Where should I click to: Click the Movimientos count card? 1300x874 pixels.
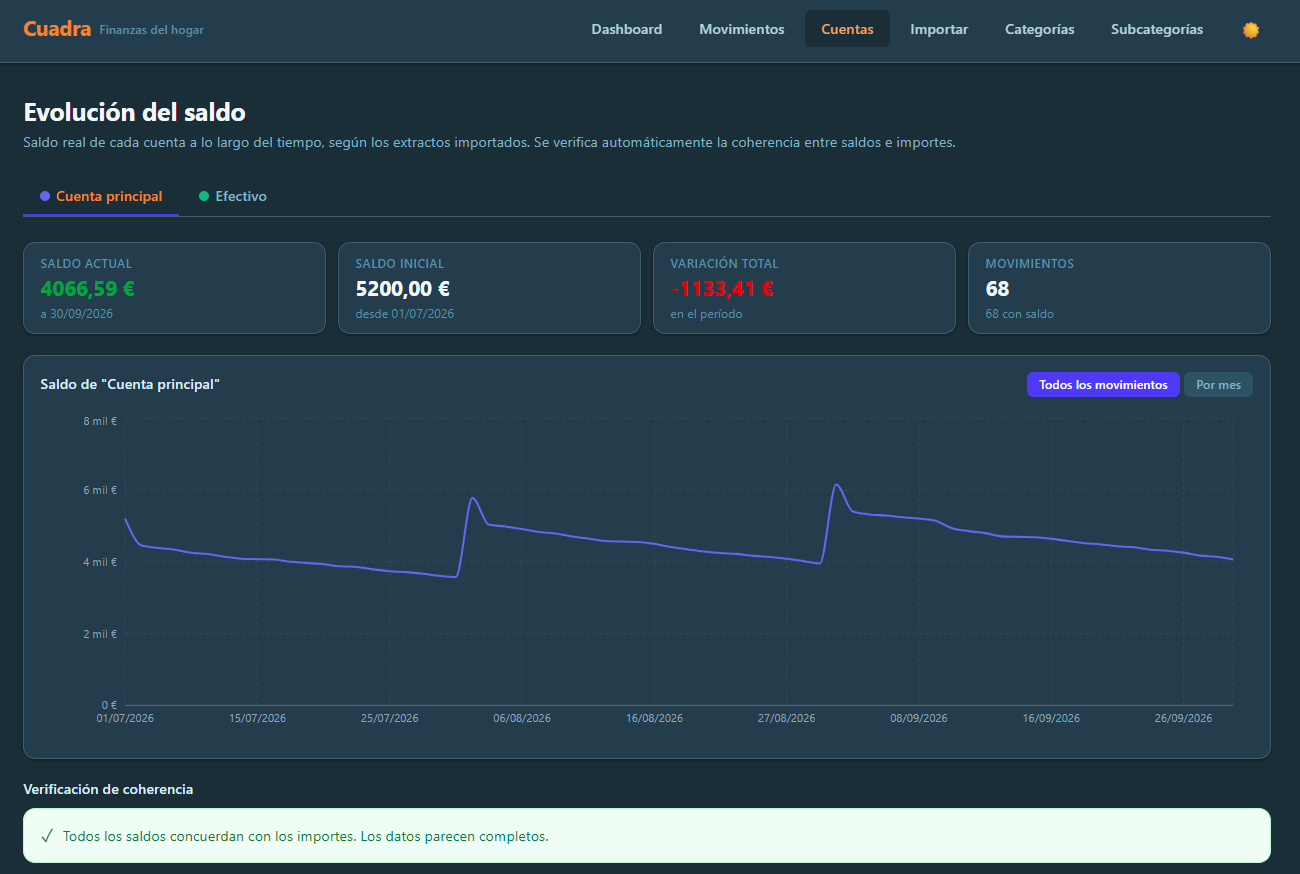tap(1119, 288)
